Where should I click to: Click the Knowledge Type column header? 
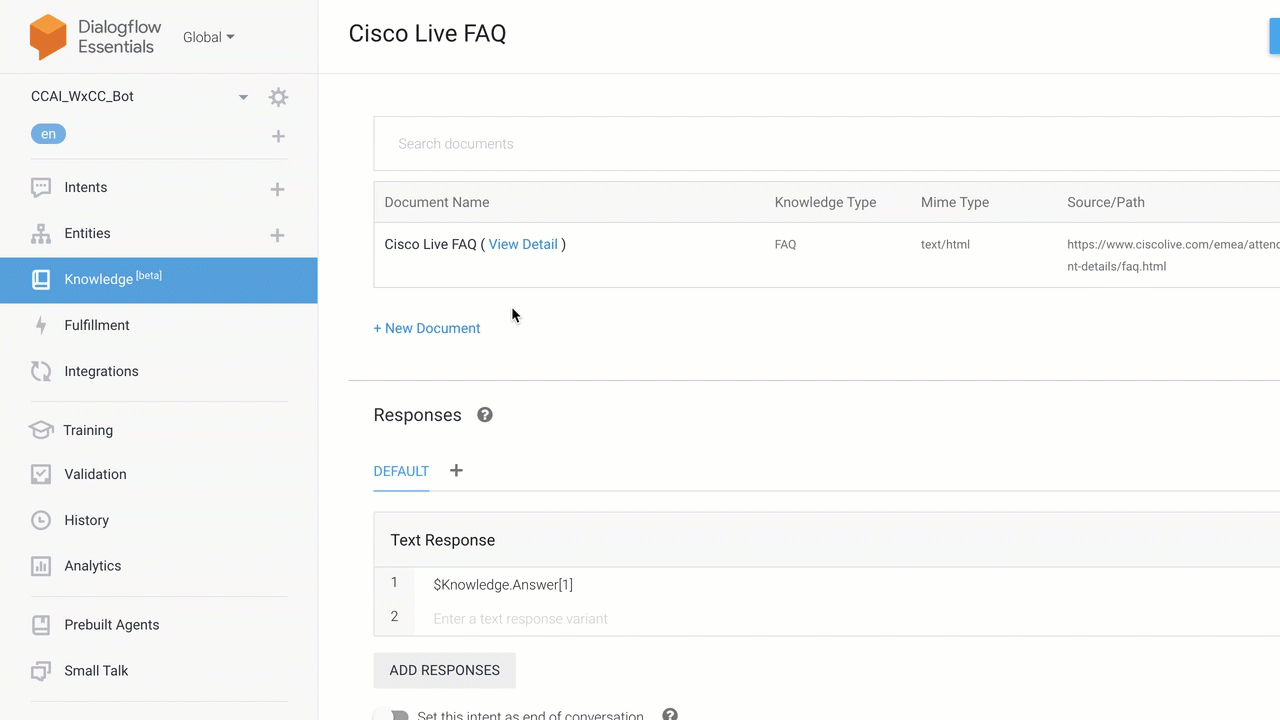825,202
